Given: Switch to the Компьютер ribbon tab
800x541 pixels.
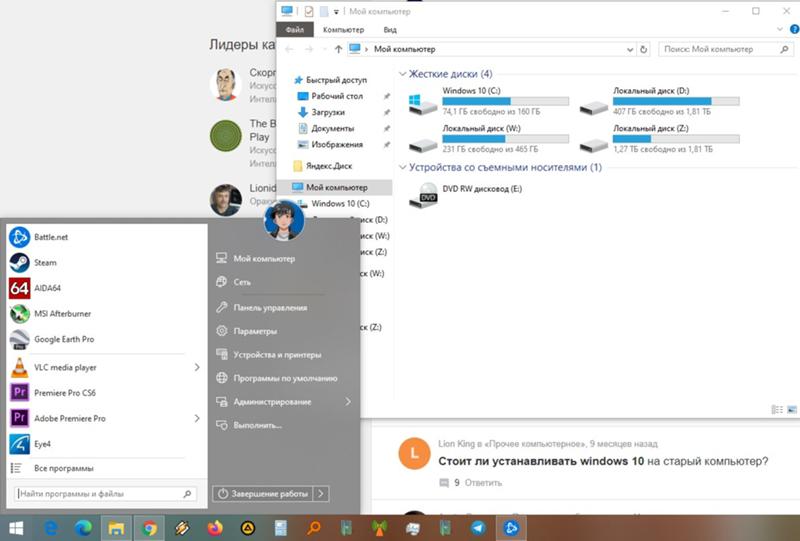Looking at the screenshot, I should [x=343, y=30].
